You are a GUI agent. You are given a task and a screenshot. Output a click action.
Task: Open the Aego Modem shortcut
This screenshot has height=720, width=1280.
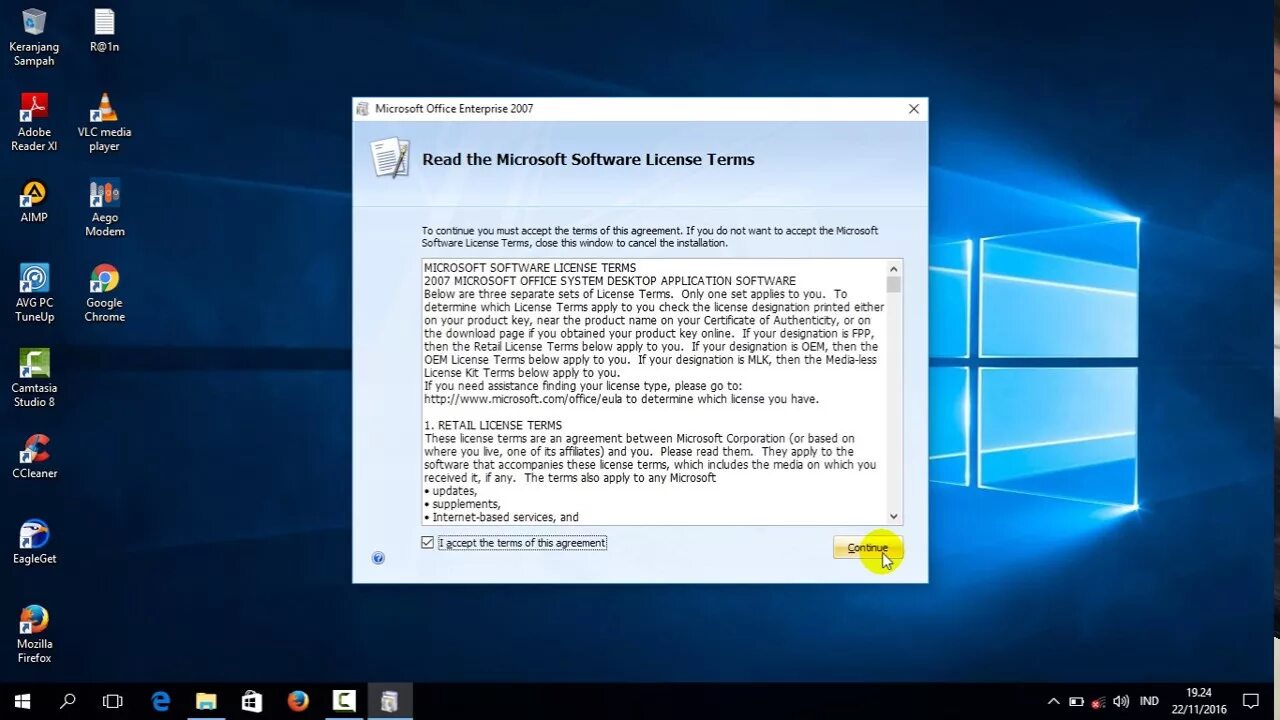pos(104,208)
